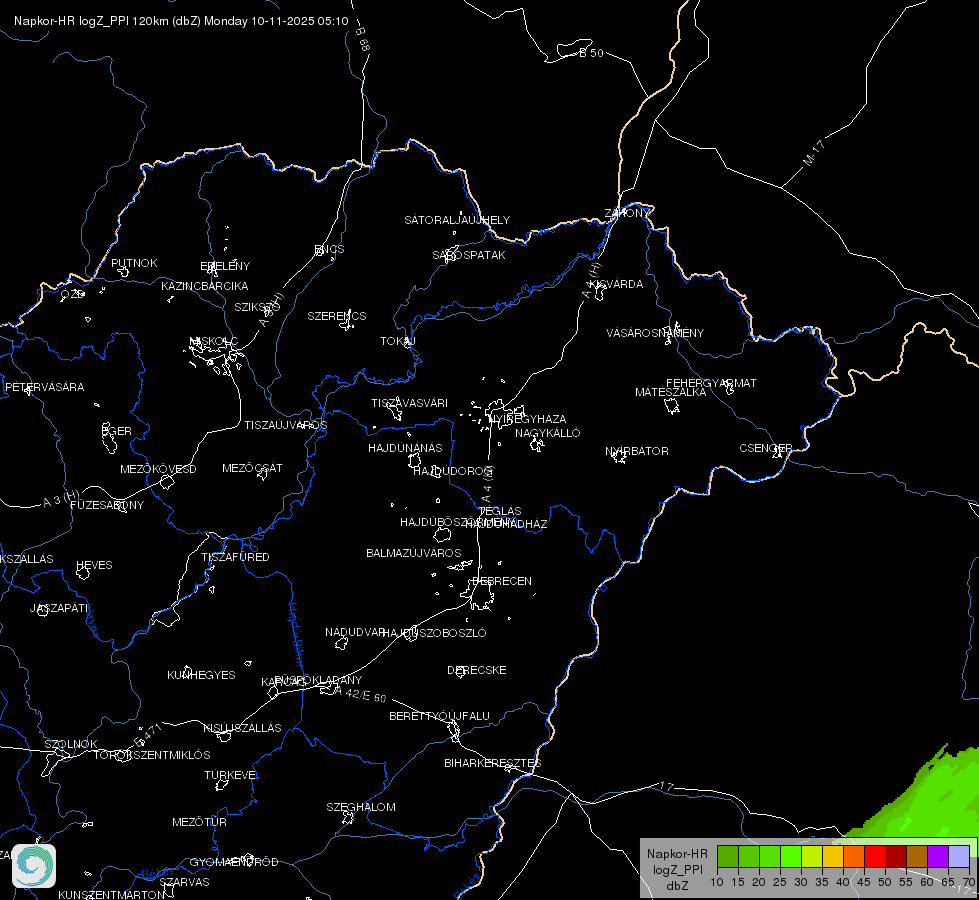The height and width of the screenshot is (900, 979).
Task: Click the TISZAUJVAROS town label
Action: 286,425
